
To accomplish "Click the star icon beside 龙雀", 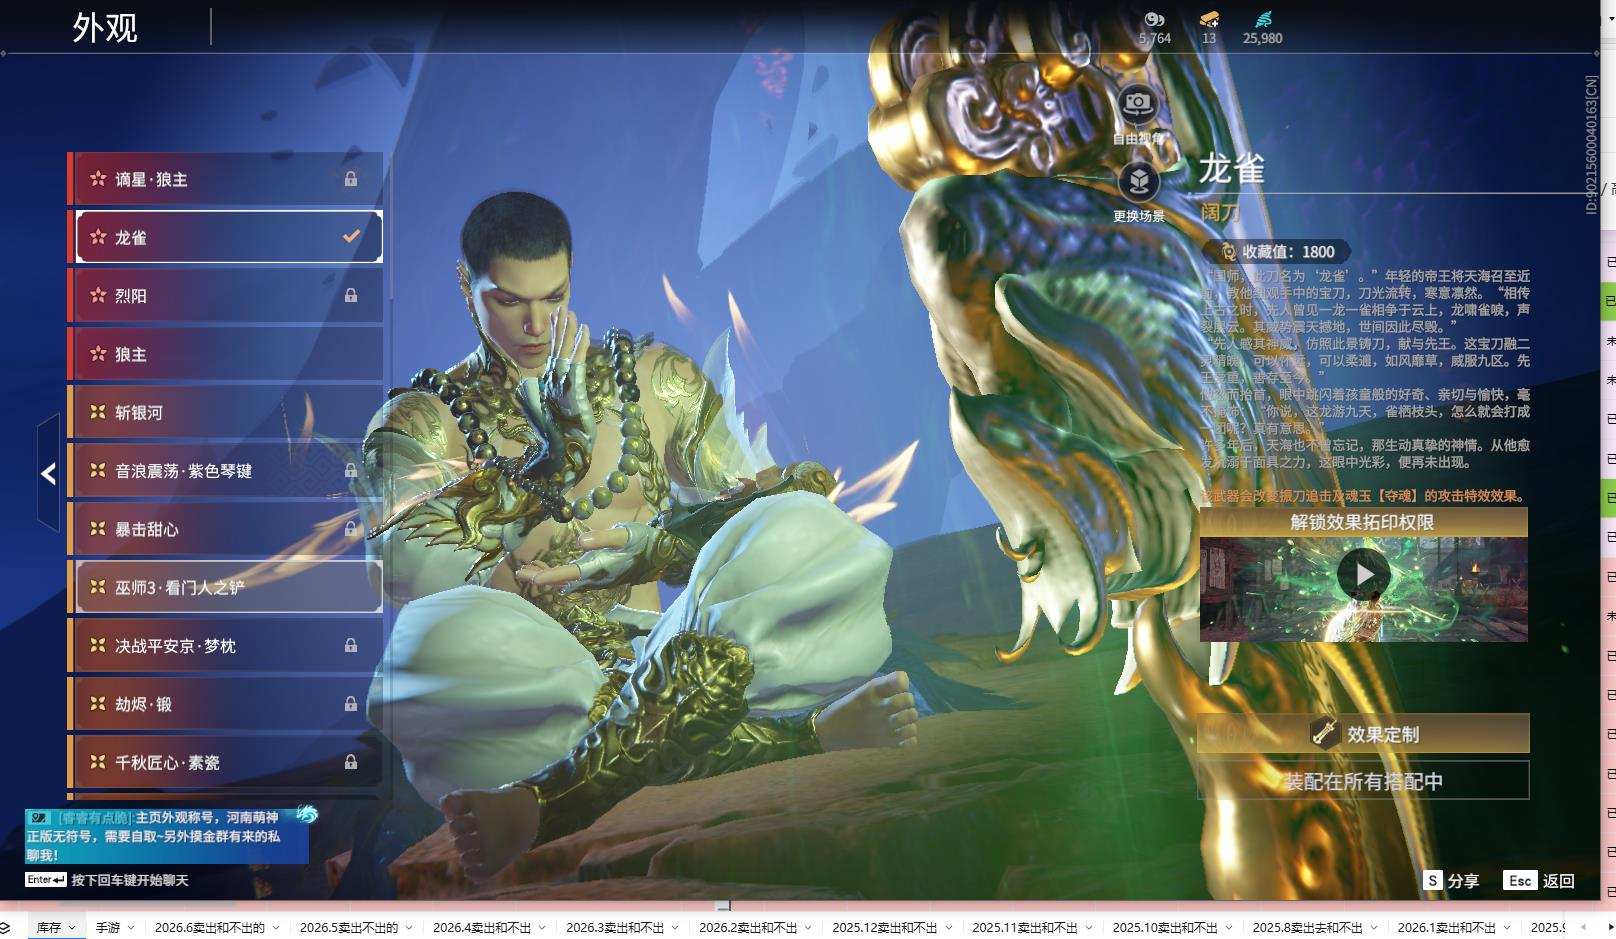I will point(98,237).
